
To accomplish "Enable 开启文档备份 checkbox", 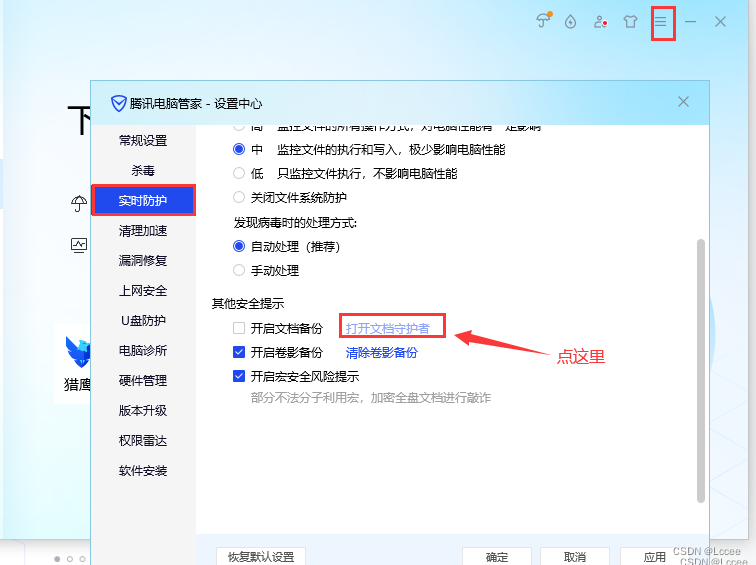I will coord(239,328).
